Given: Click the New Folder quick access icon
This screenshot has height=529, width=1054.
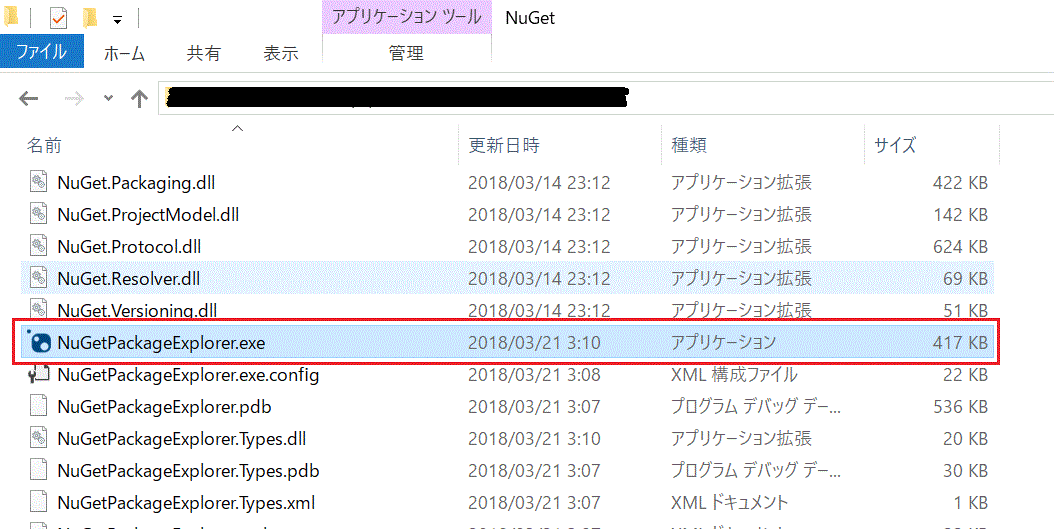Looking at the screenshot, I should 91,18.
